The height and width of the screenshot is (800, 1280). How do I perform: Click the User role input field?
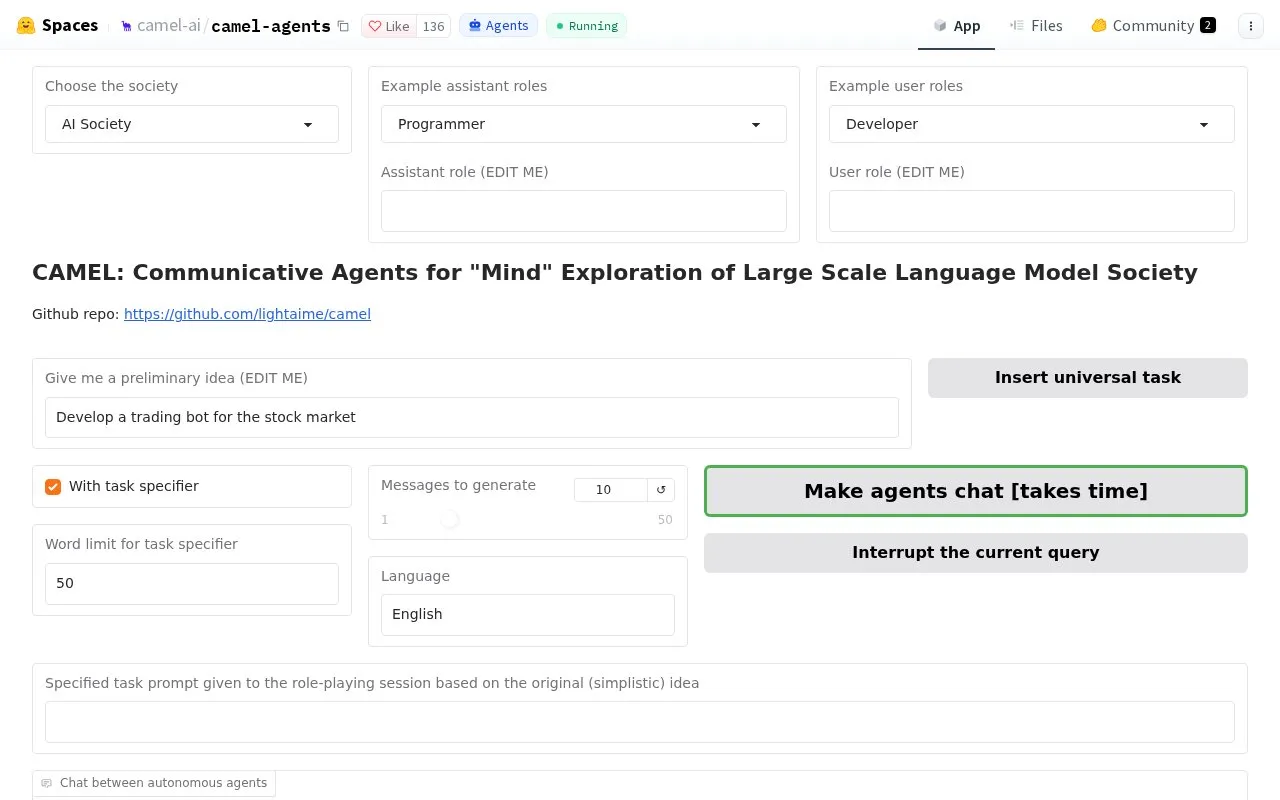(1032, 211)
